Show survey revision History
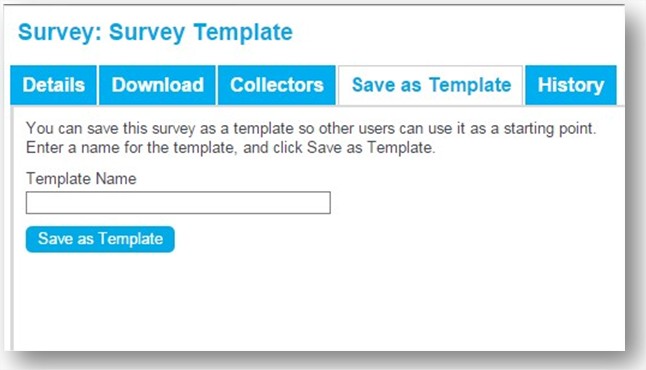646x370 pixels. (571, 85)
